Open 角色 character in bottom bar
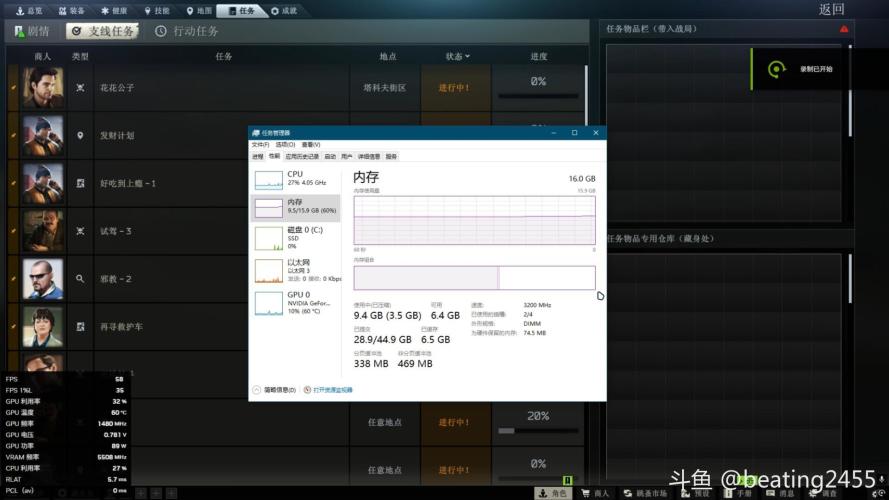The image size is (889, 500). click(553, 494)
